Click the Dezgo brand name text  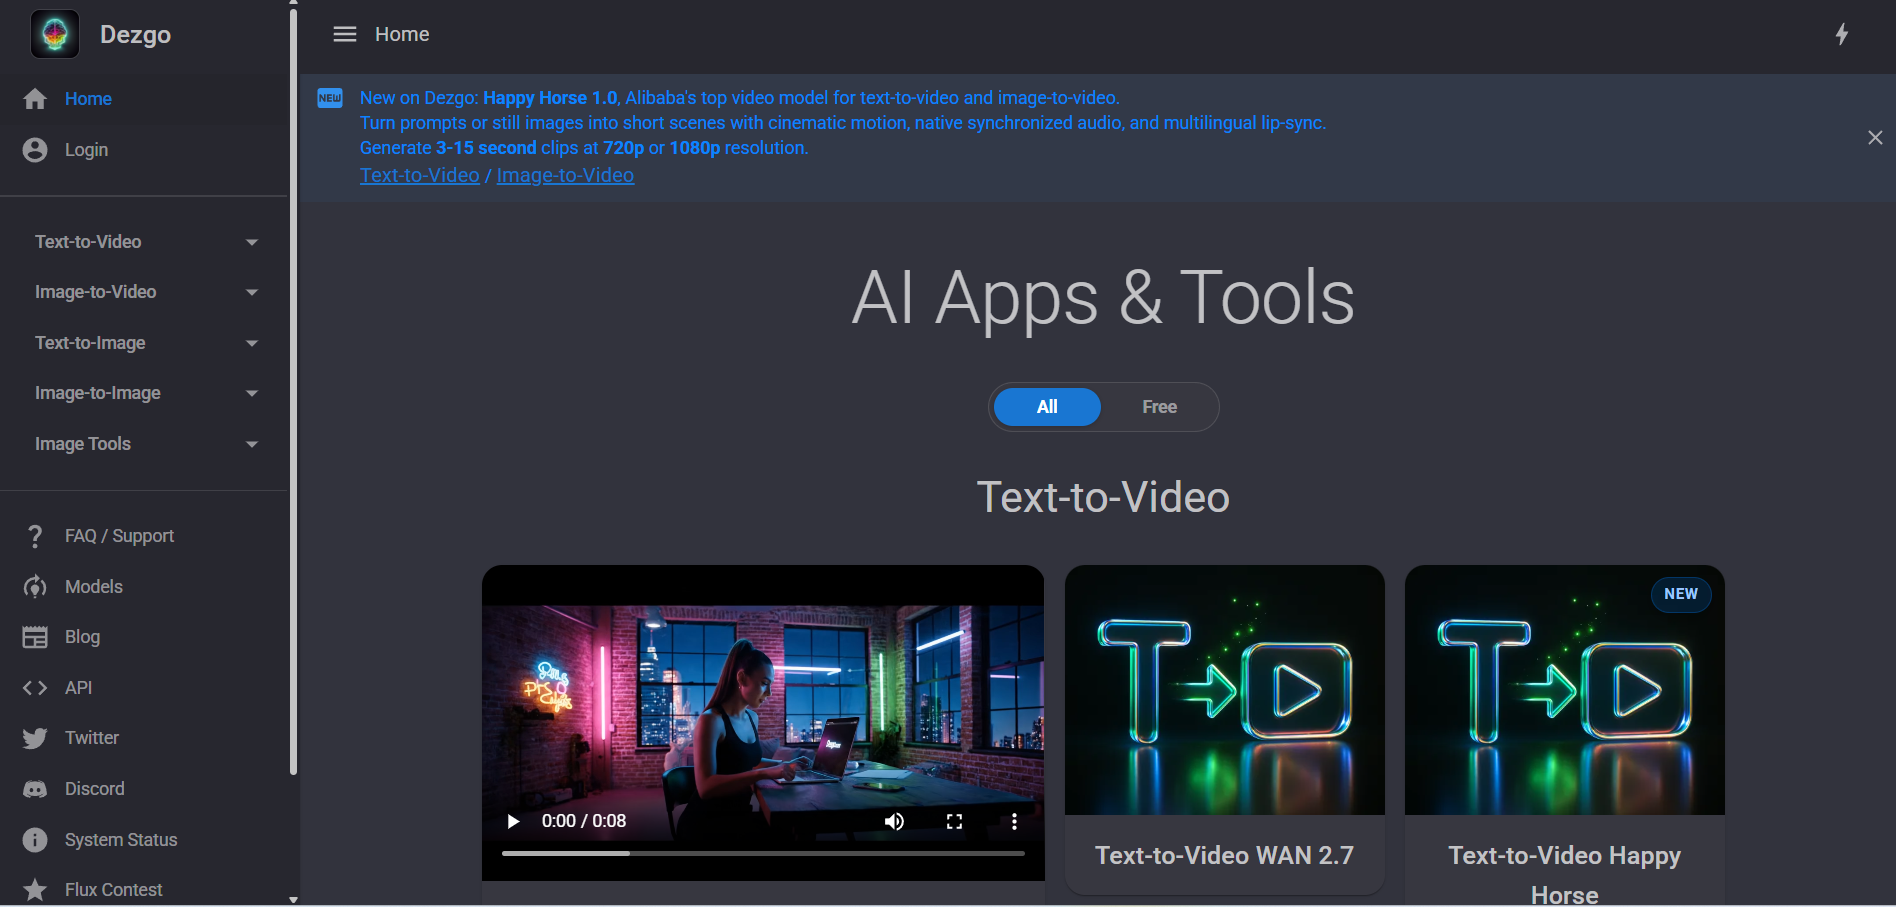pos(135,35)
